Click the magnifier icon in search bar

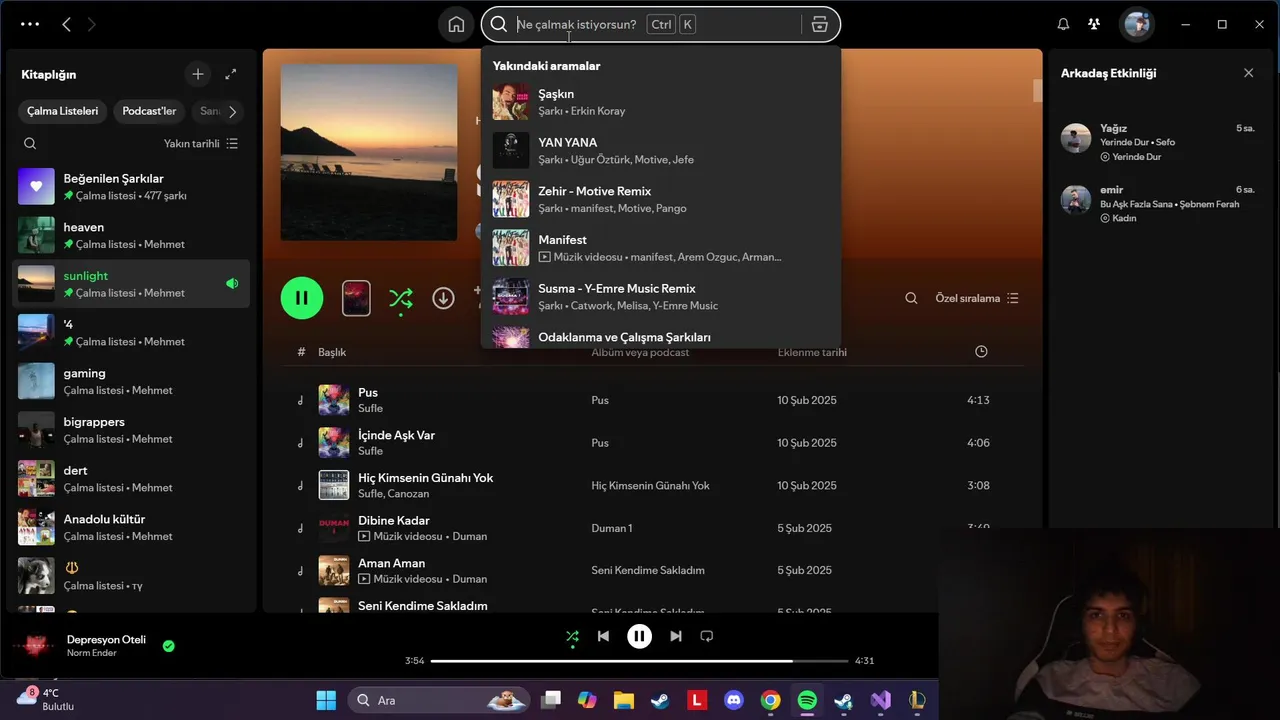(x=499, y=24)
